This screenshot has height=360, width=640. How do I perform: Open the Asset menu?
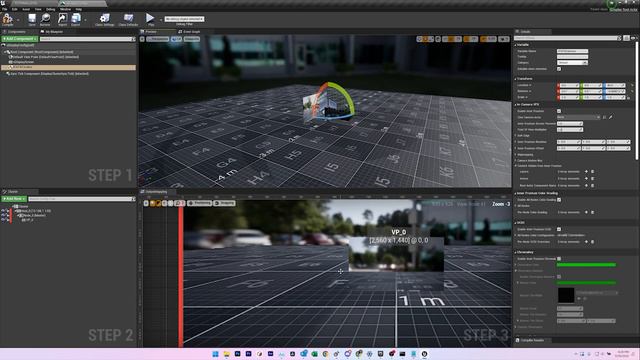26,9
